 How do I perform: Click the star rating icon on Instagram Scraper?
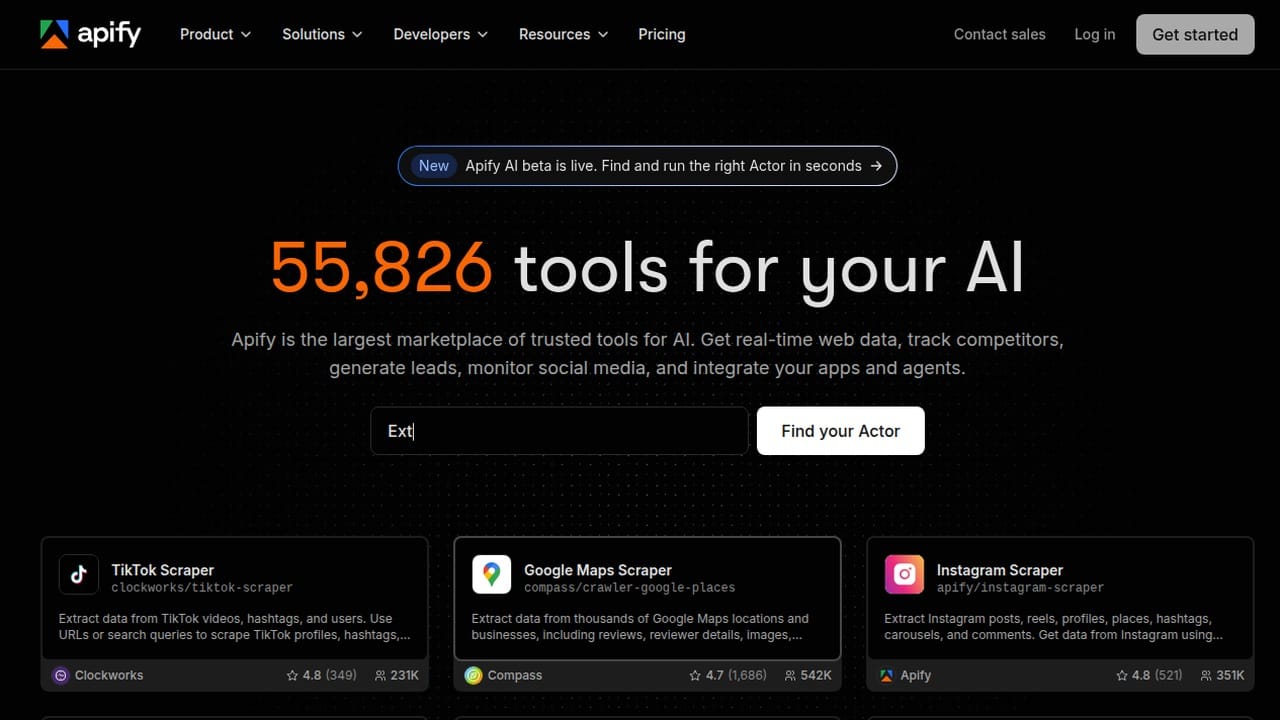[1121, 675]
